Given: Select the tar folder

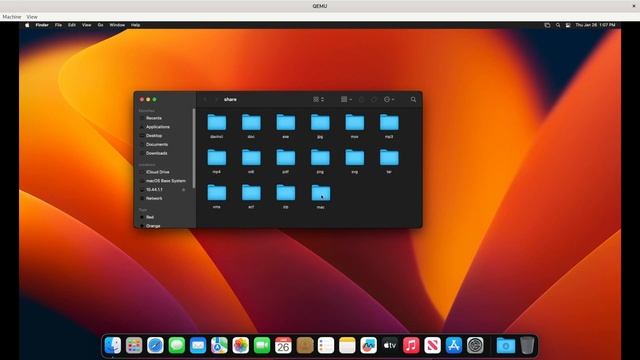Looking at the screenshot, I should point(389,161).
